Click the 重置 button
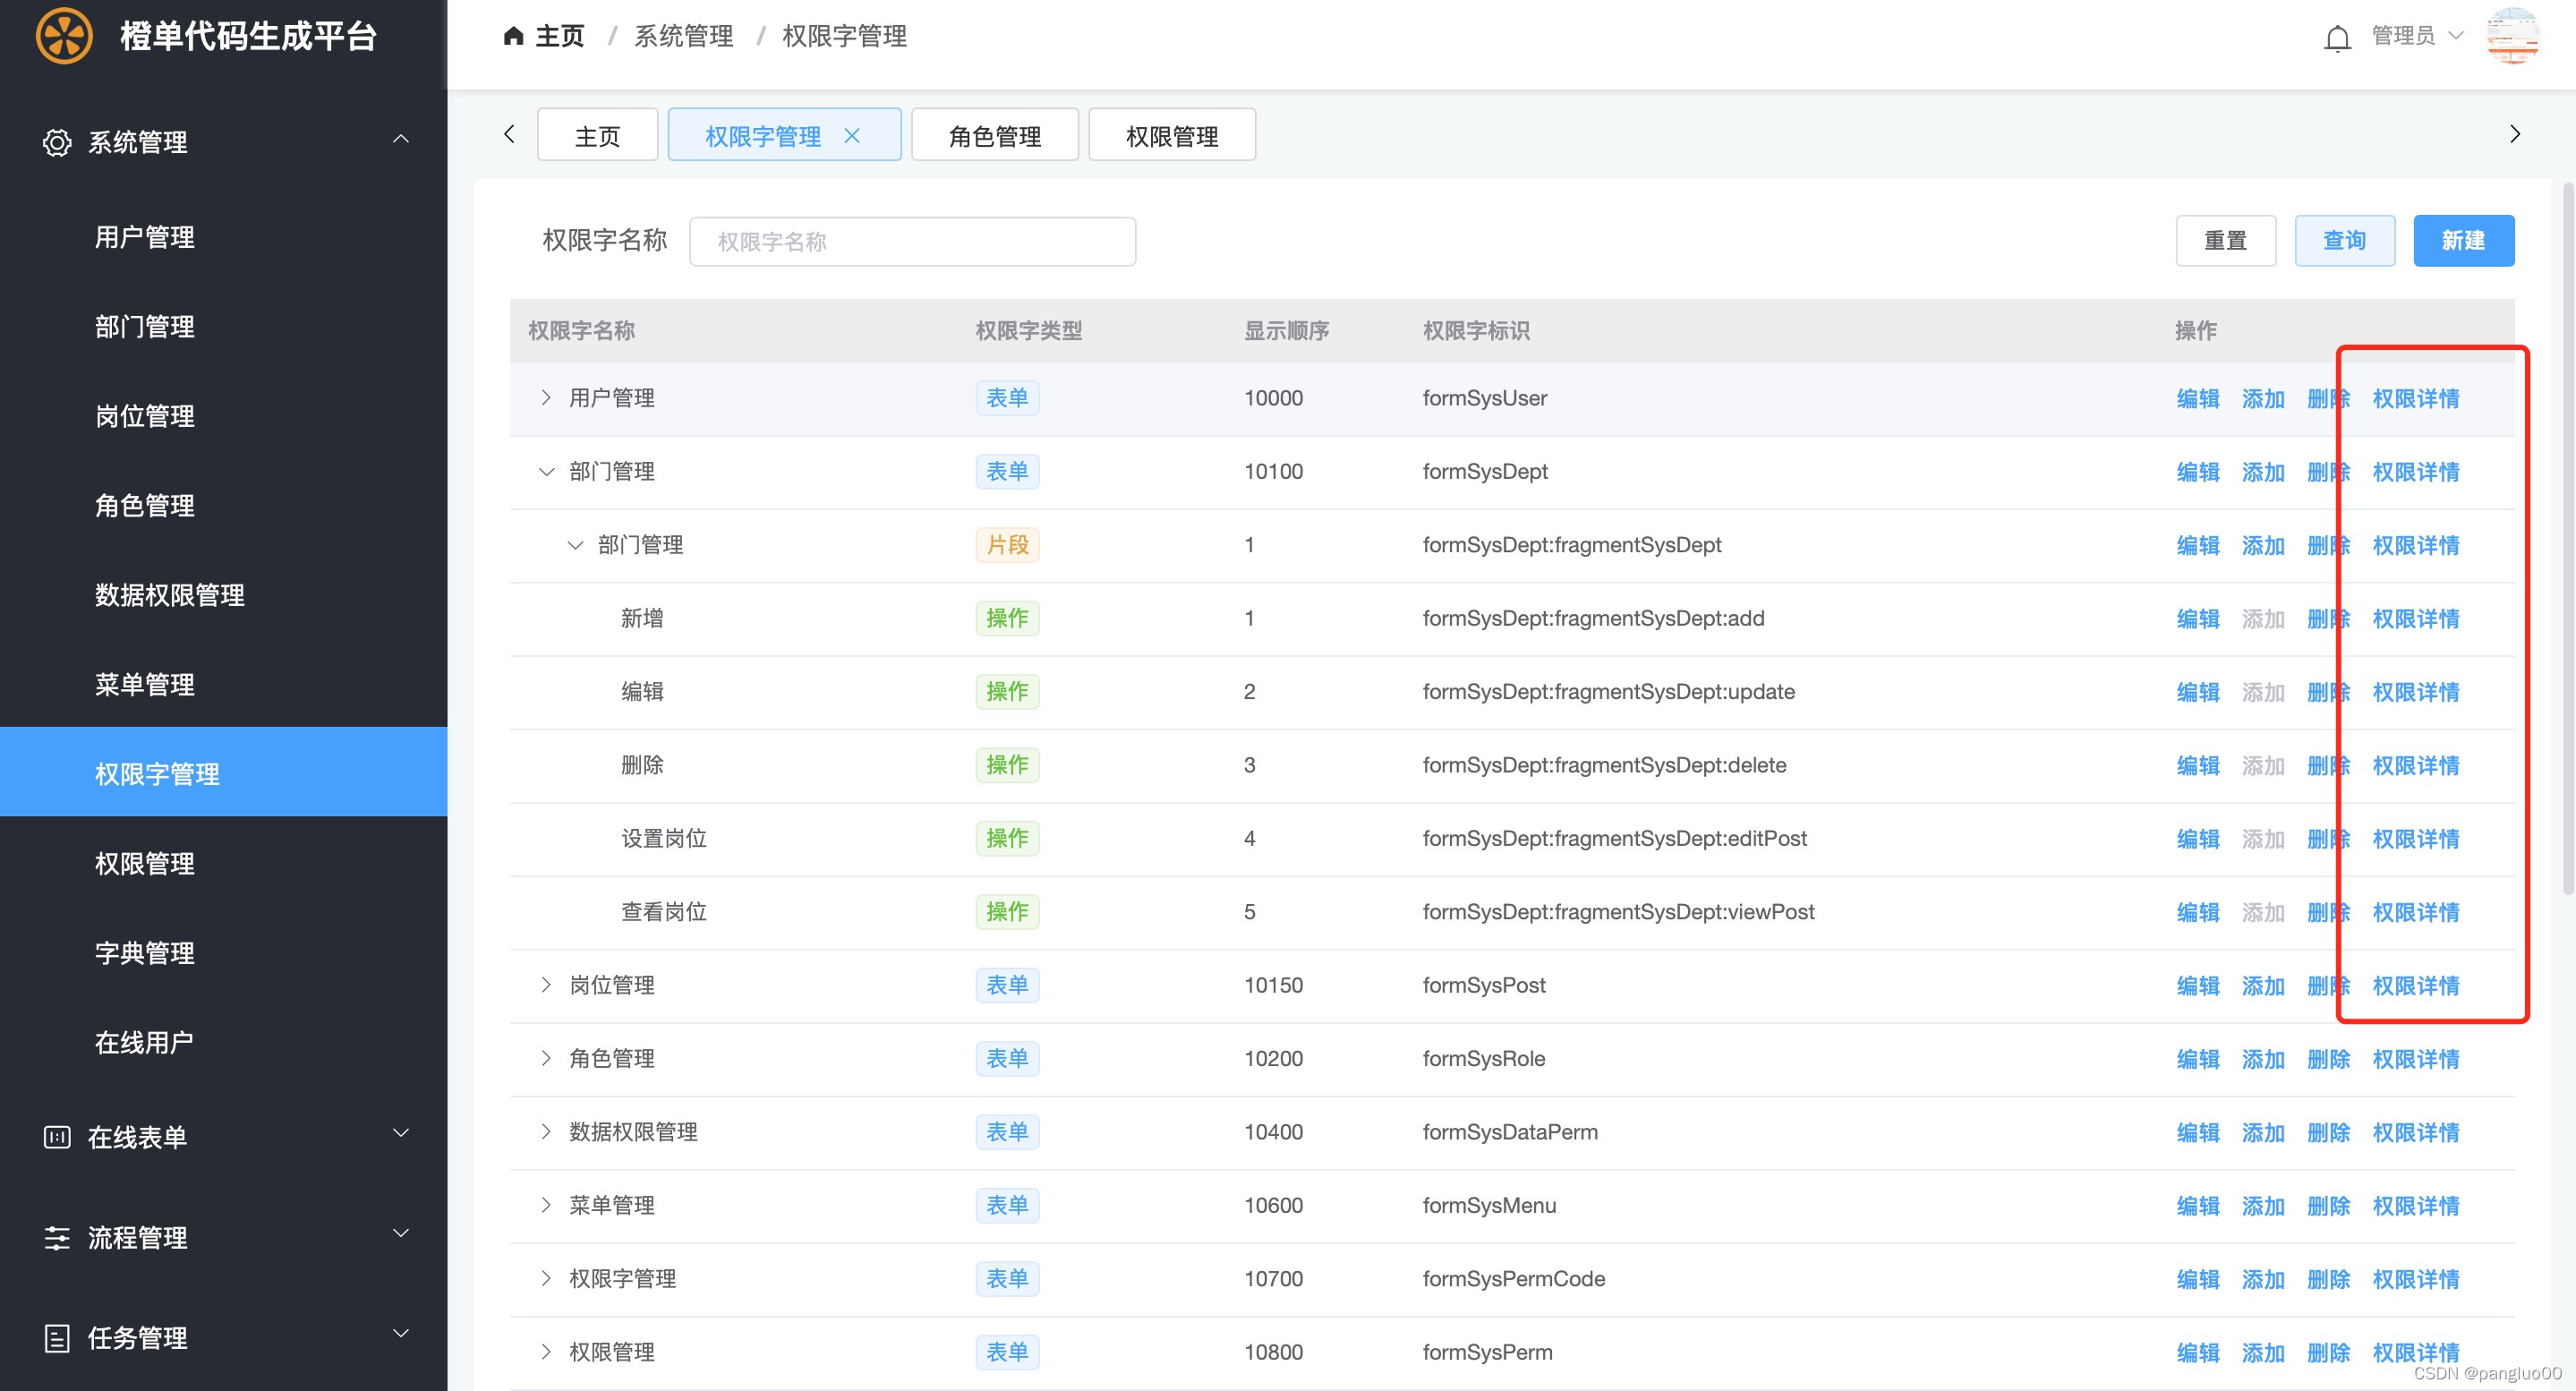Image resolution: width=2576 pixels, height=1391 pixels. [x=2225, y=241]
